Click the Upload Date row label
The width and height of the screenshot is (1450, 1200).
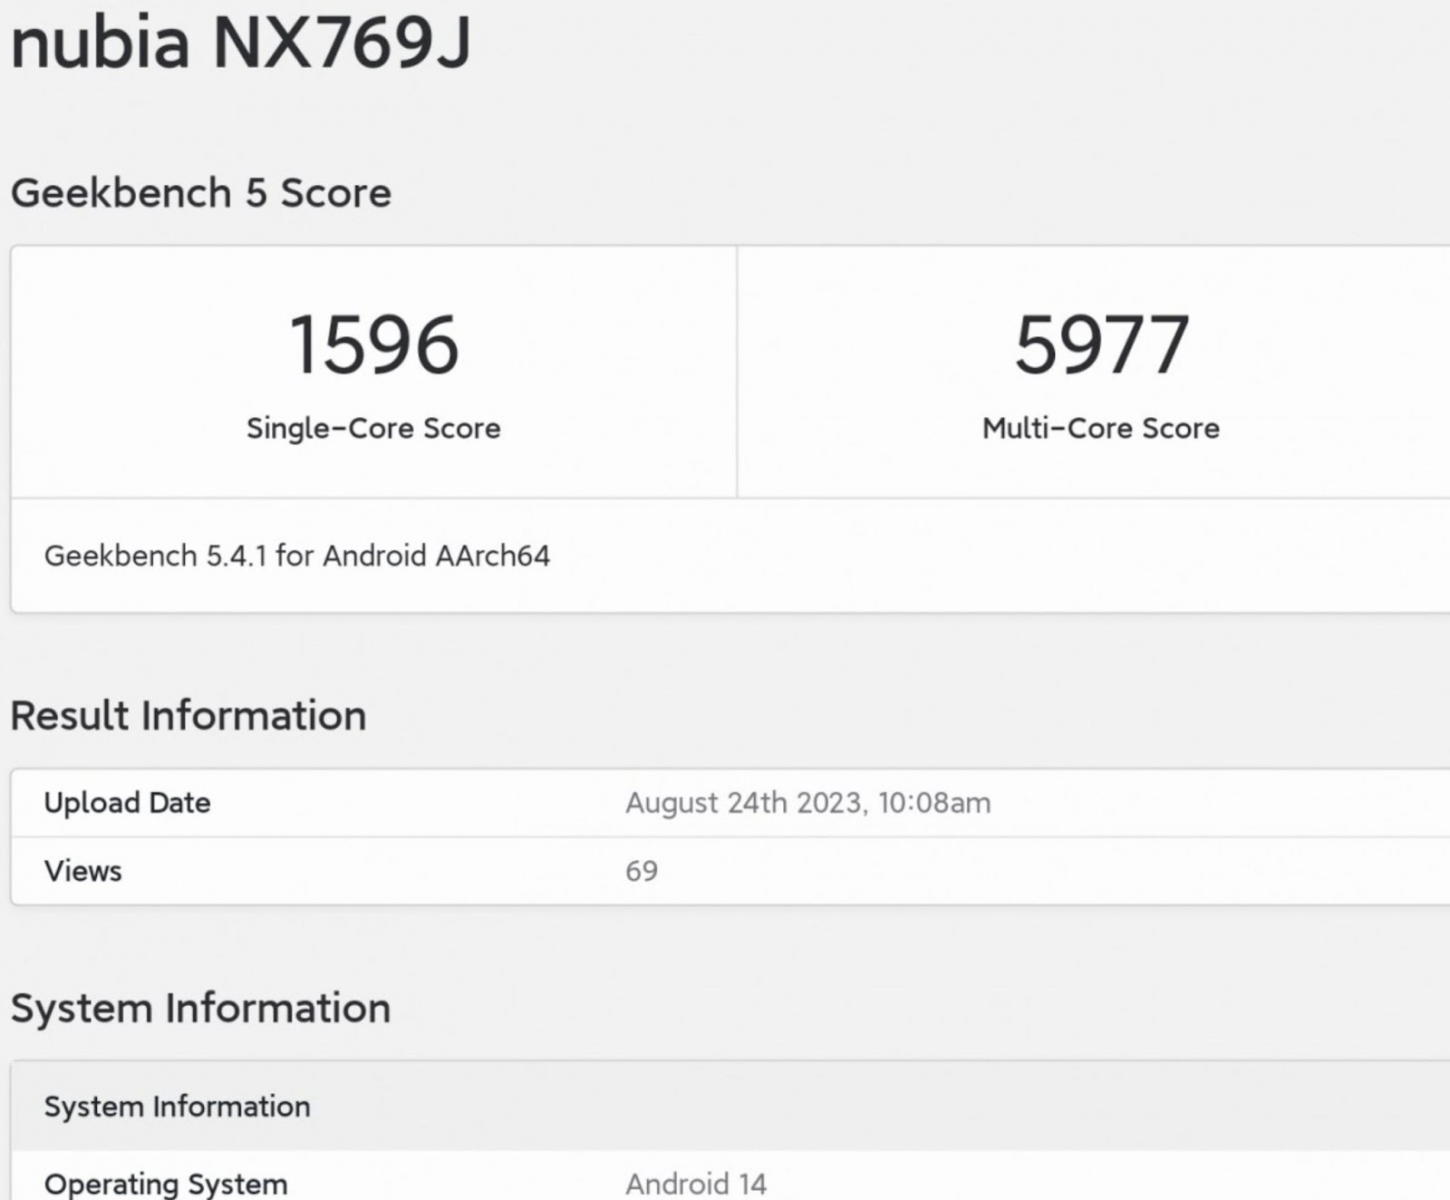pyautogui.click(x=127, y=803)
